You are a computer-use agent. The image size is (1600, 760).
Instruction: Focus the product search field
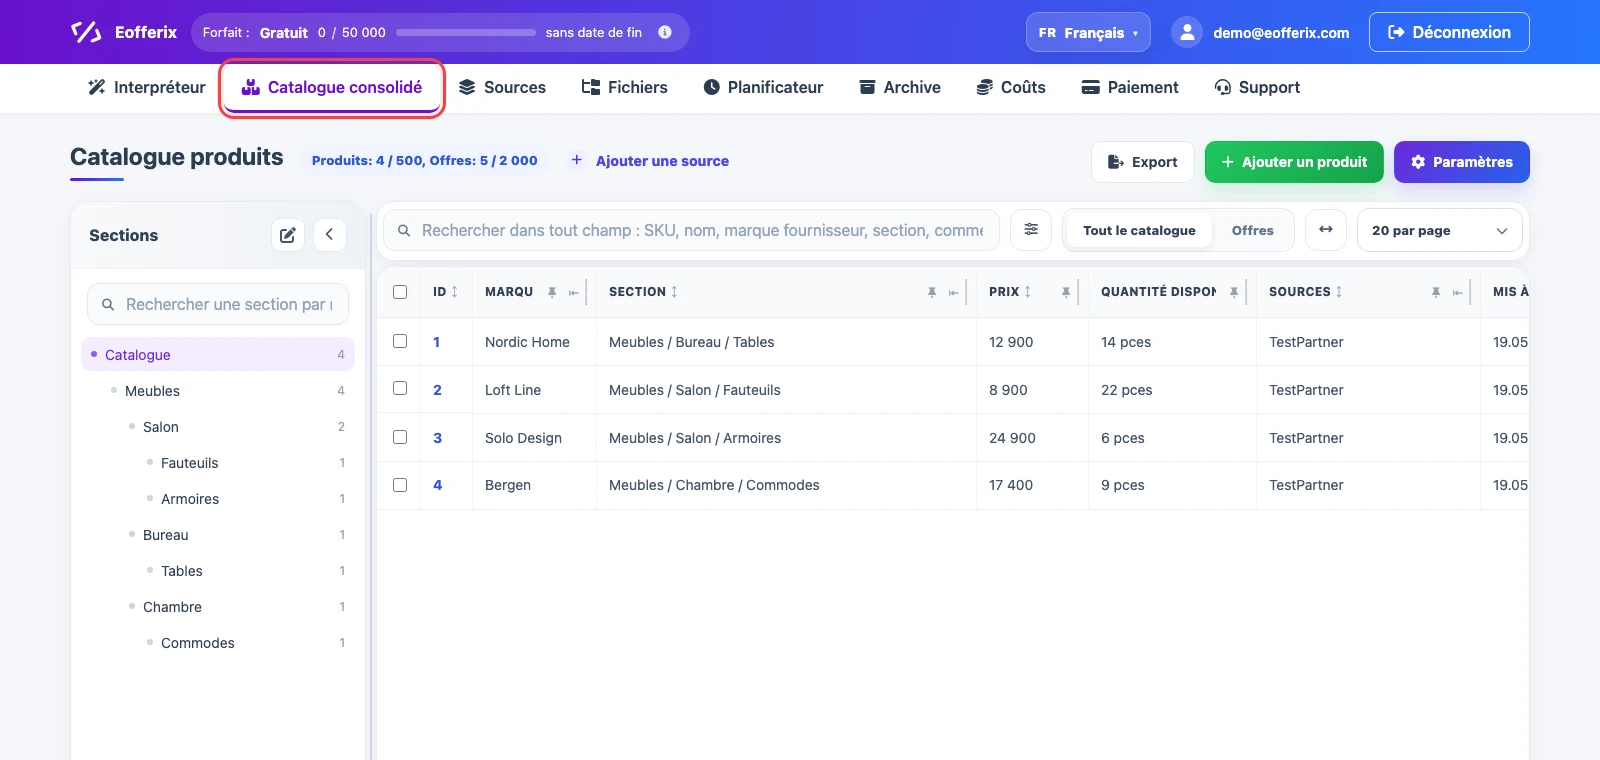[x=692, y=230]
